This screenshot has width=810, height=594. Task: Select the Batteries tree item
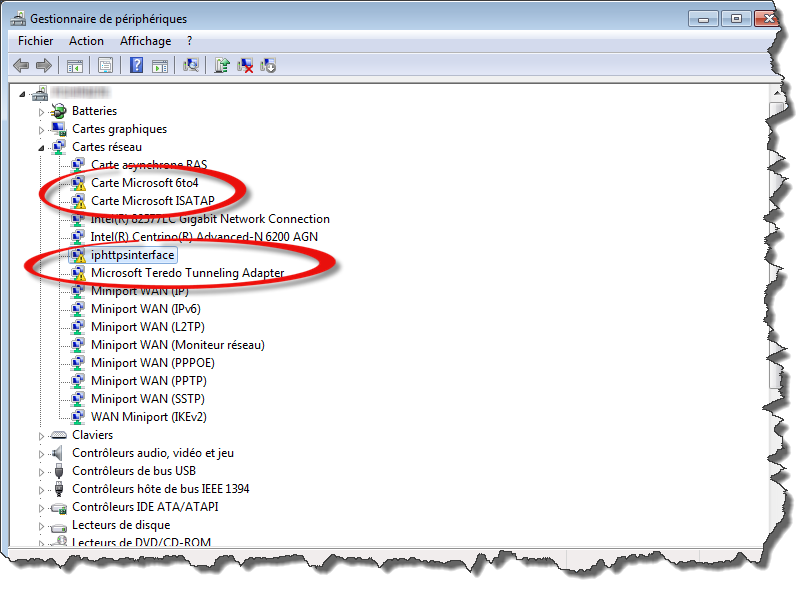(x=95, y=111)
